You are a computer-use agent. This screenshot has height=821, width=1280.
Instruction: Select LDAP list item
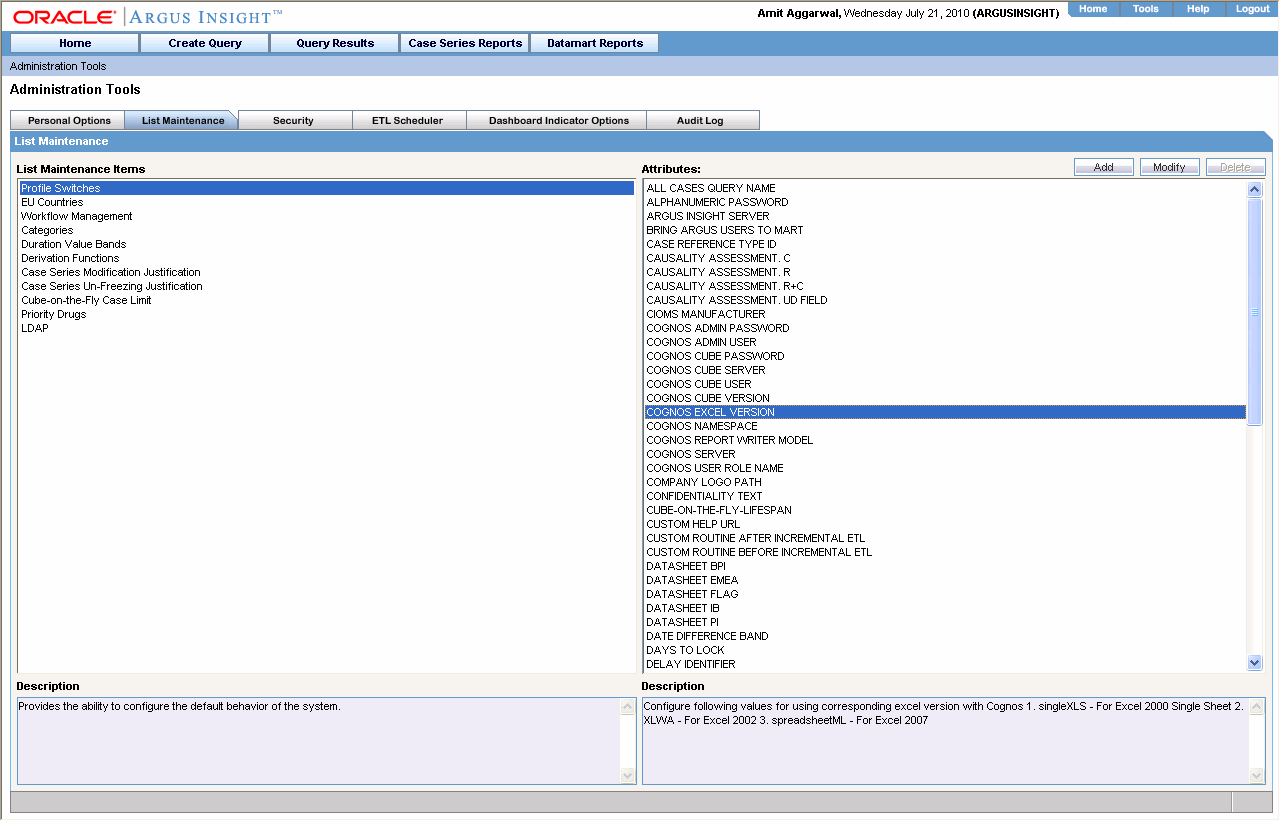coord(327,328)
